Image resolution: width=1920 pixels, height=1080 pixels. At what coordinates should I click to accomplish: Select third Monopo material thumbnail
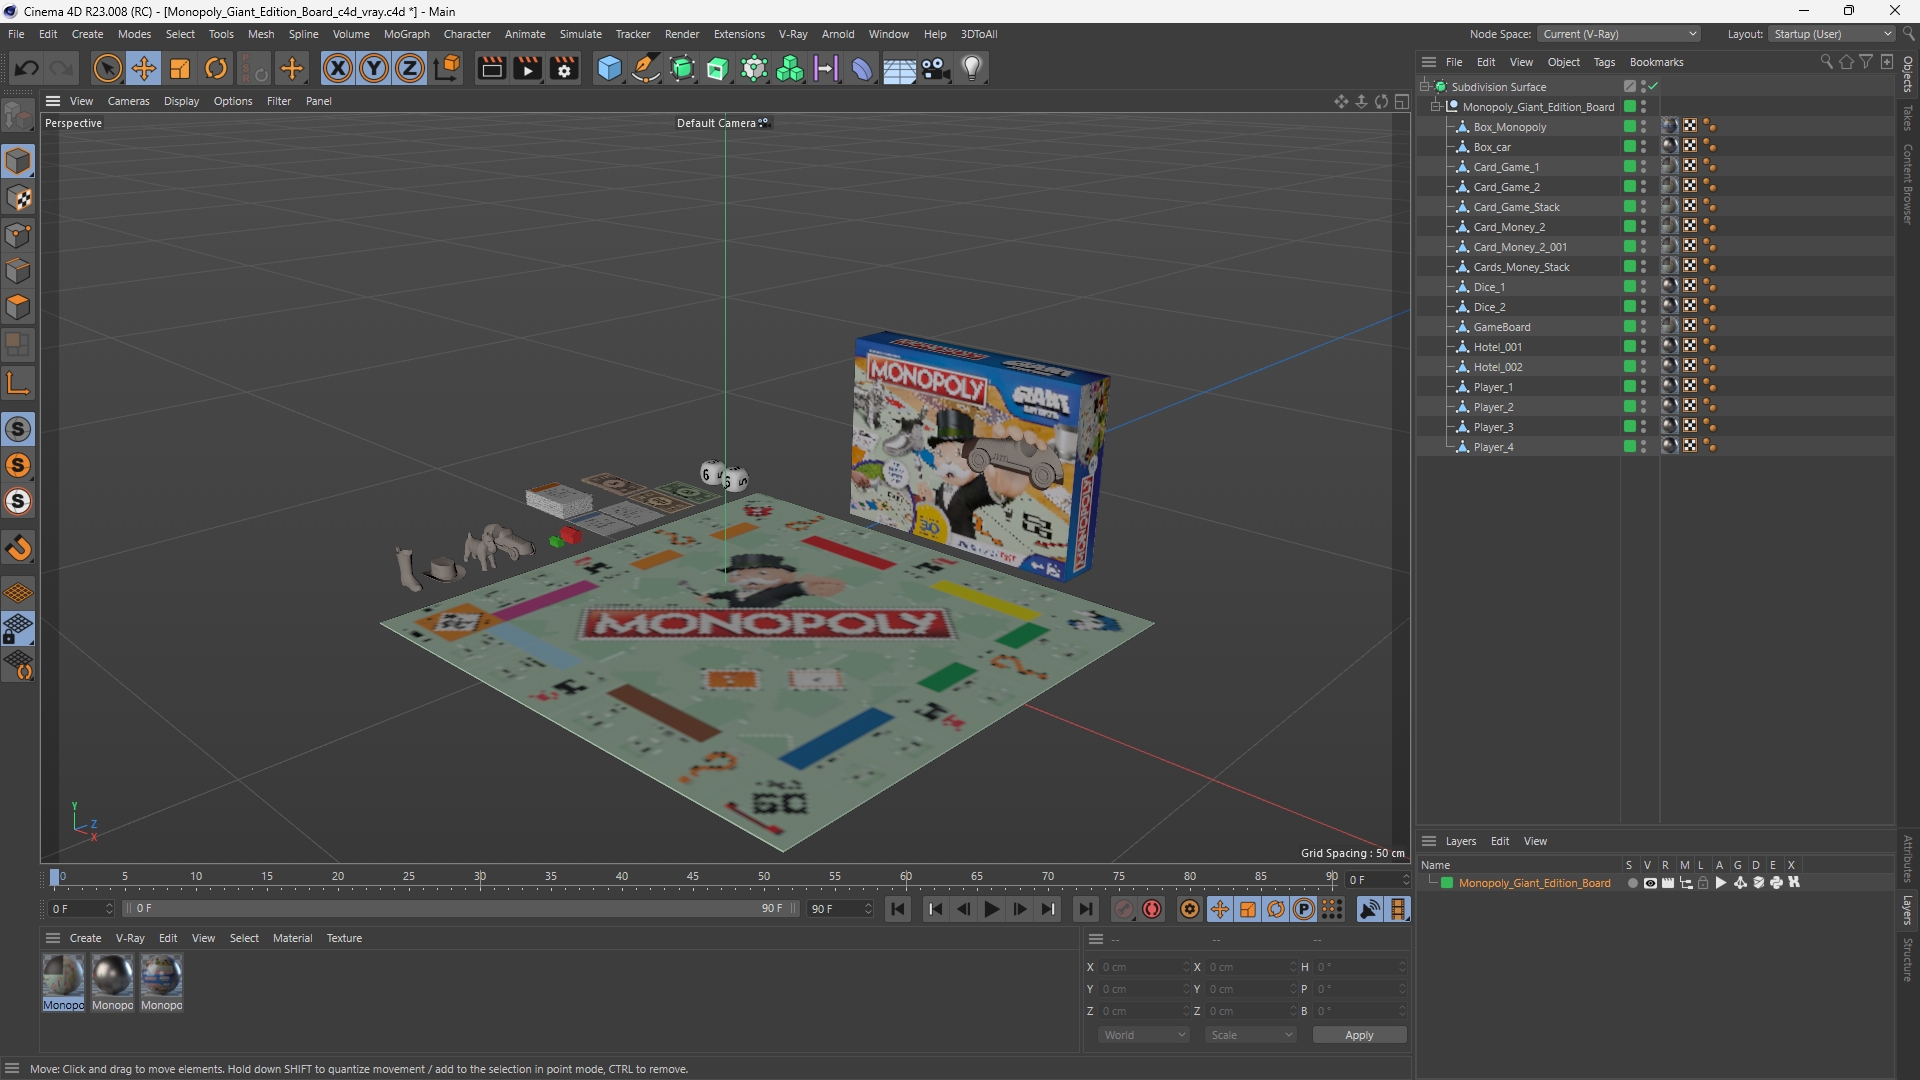(161, 975)
